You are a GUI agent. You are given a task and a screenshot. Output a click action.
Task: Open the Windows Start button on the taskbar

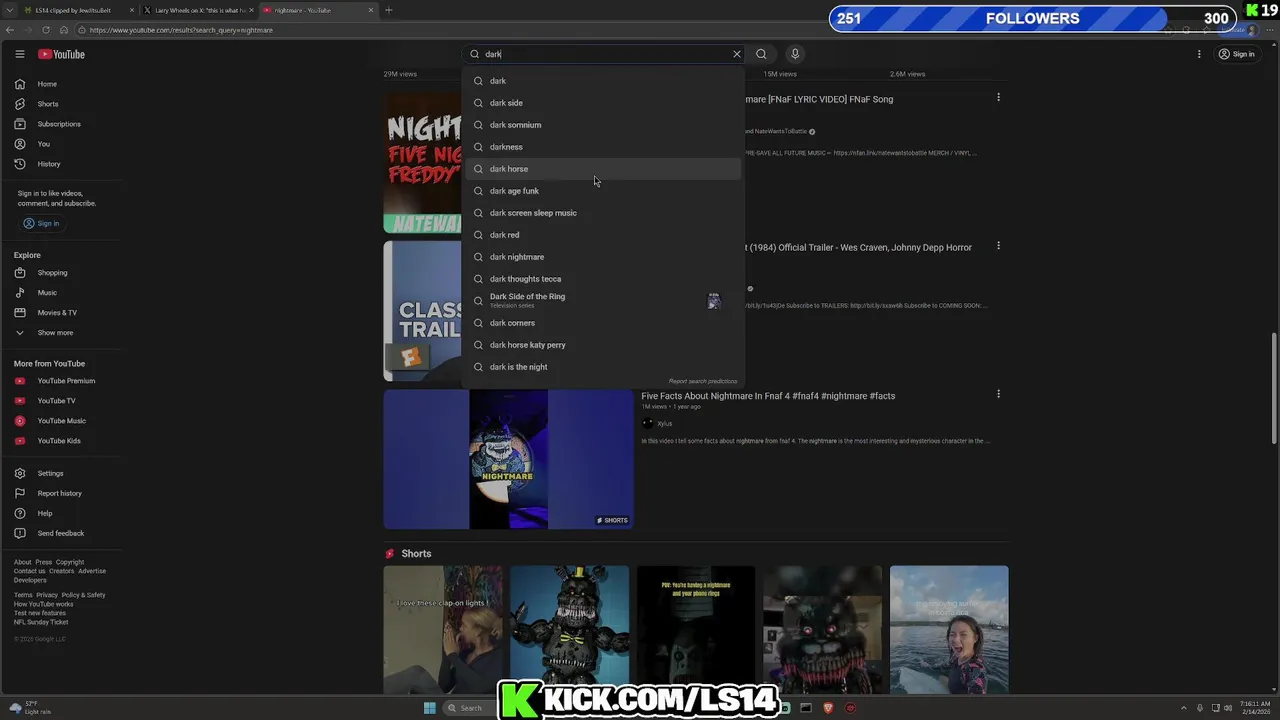click(x=429, y=708)
